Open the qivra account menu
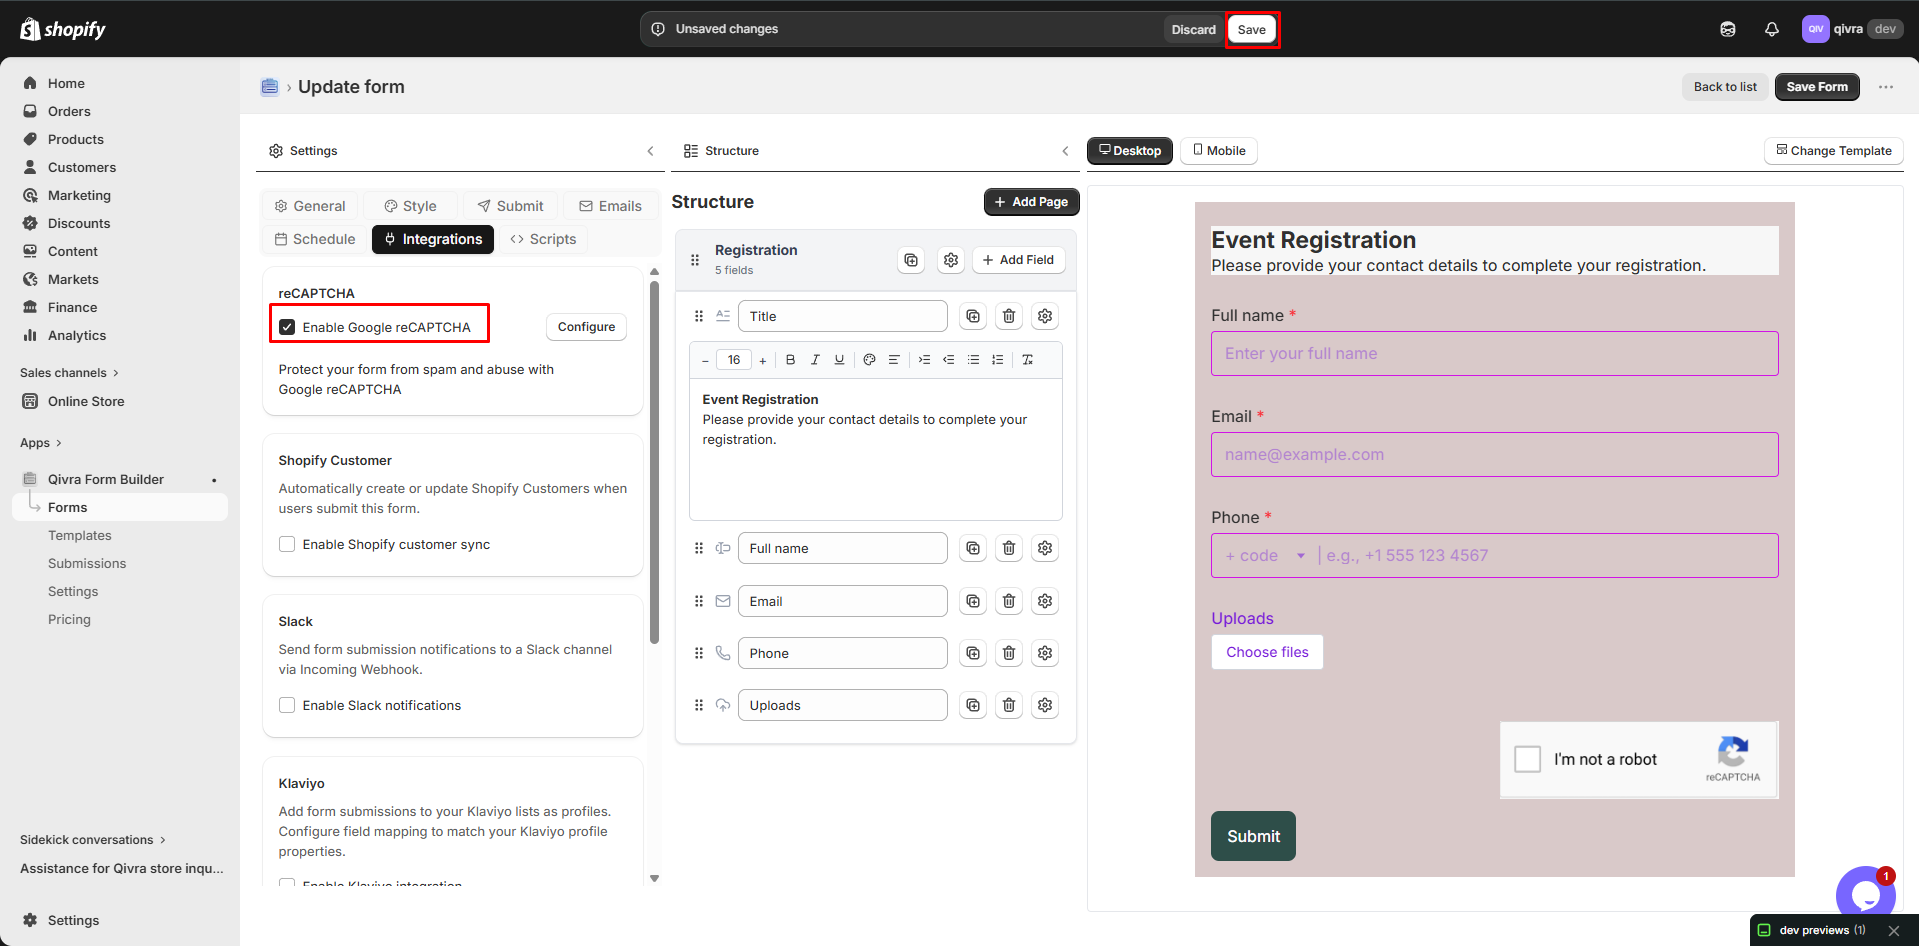 coord(1852,29)
